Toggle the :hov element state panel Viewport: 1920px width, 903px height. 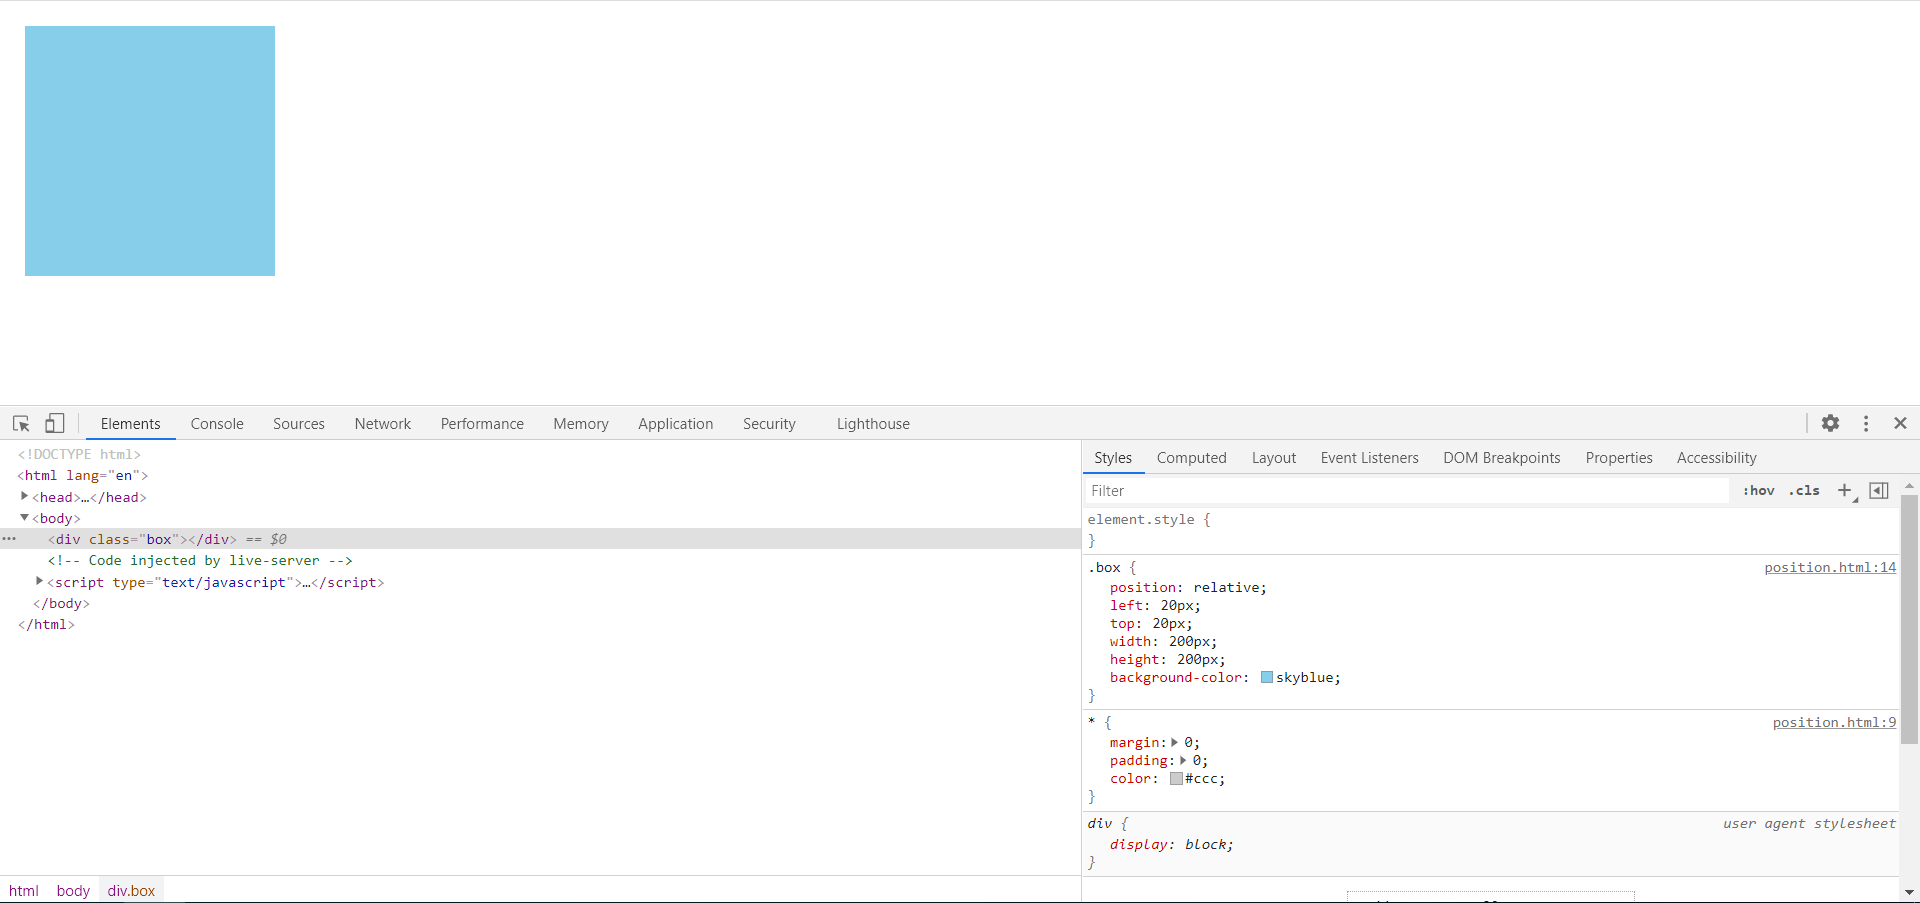coord(1758,490)
